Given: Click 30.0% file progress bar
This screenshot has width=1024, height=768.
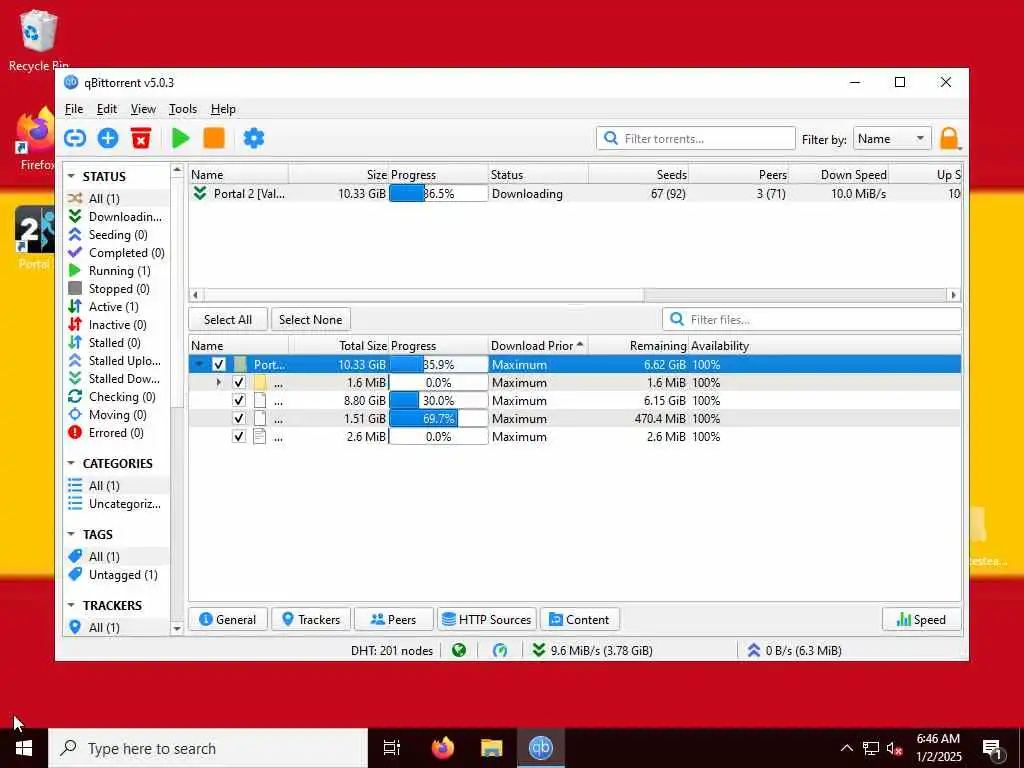Looking at the screenshot, I should pyautogui.click(x=438, y=400).
